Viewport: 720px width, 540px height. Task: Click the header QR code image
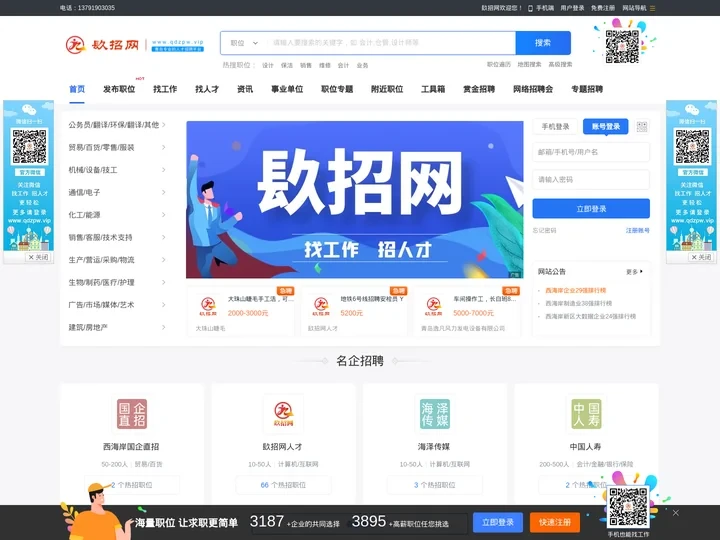click(622, 46)
